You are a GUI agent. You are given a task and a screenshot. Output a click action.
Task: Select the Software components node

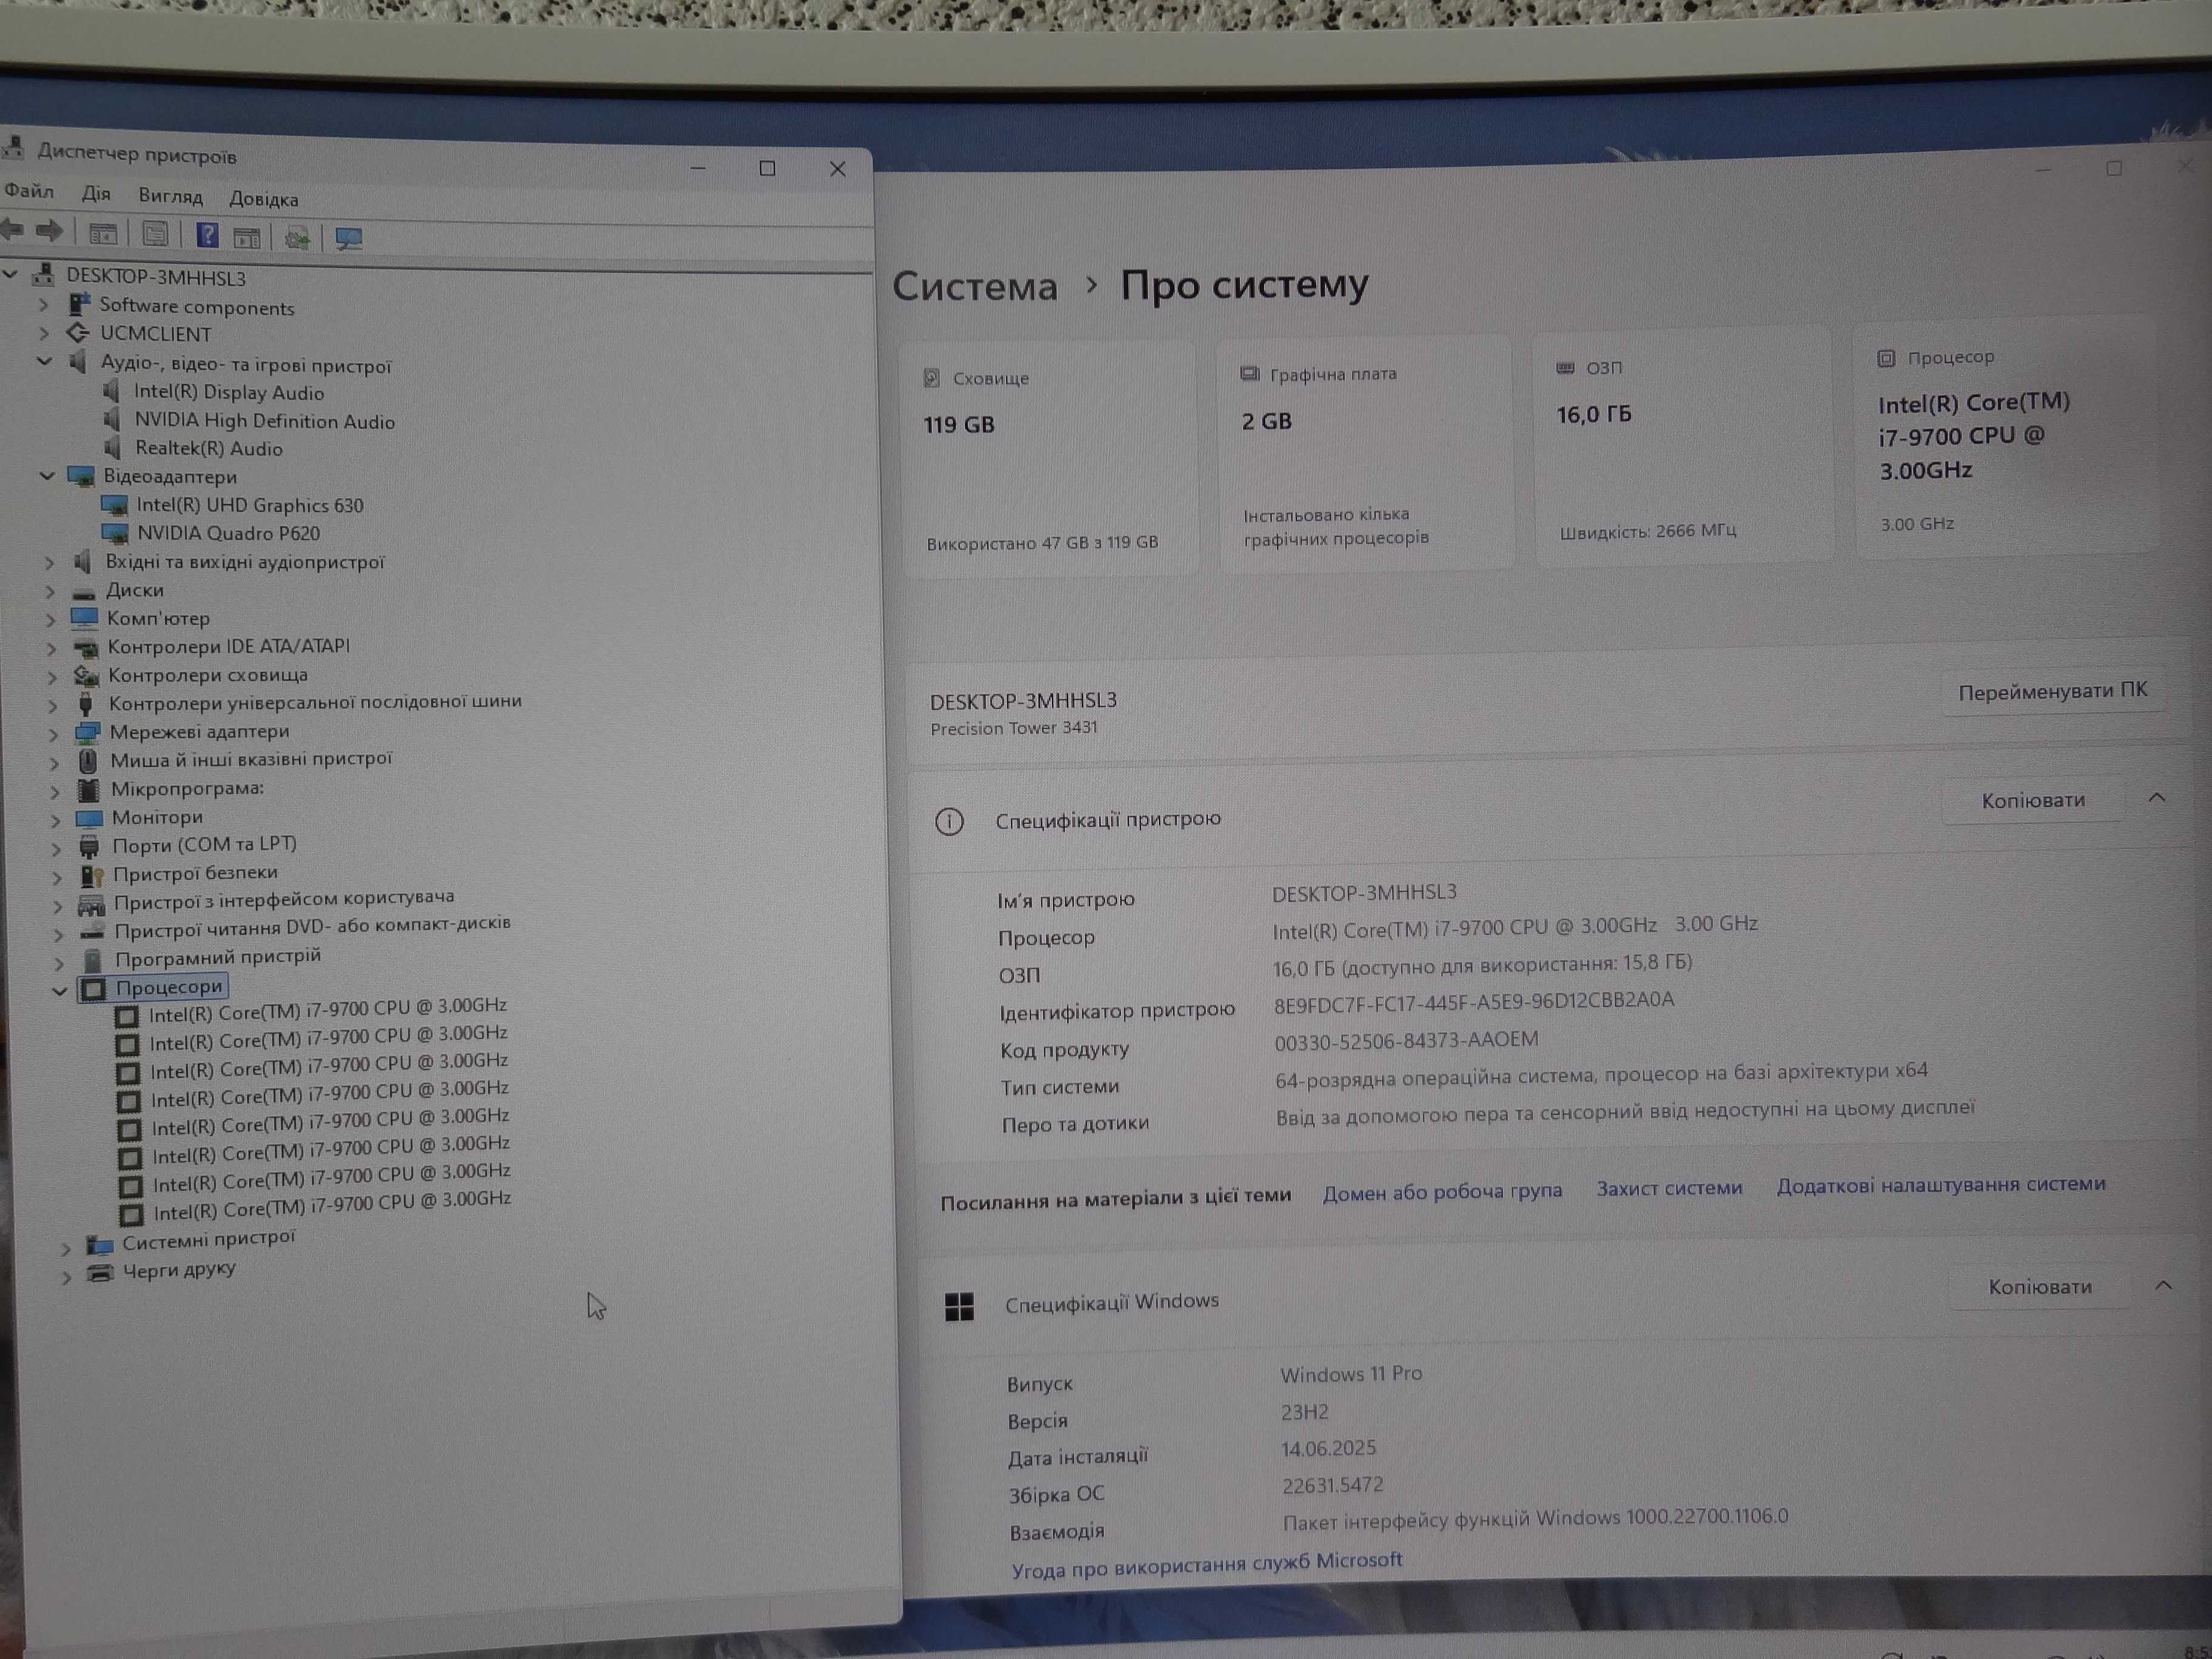pos(196,307)
